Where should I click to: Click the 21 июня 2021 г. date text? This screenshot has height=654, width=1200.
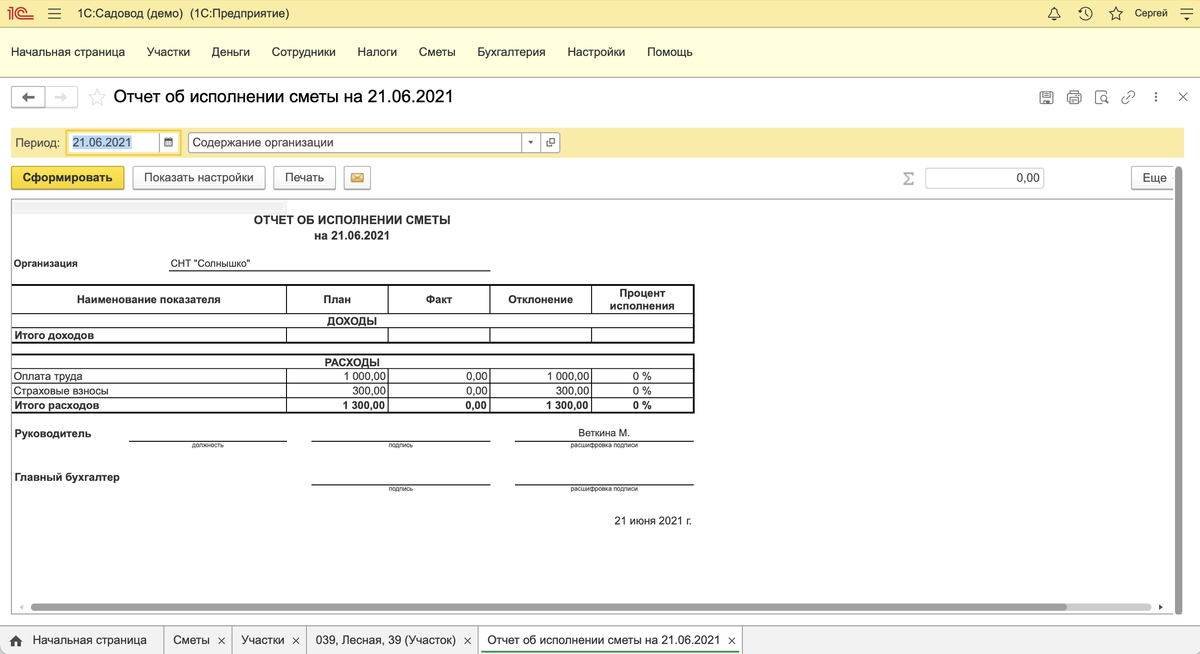point(653,520)
